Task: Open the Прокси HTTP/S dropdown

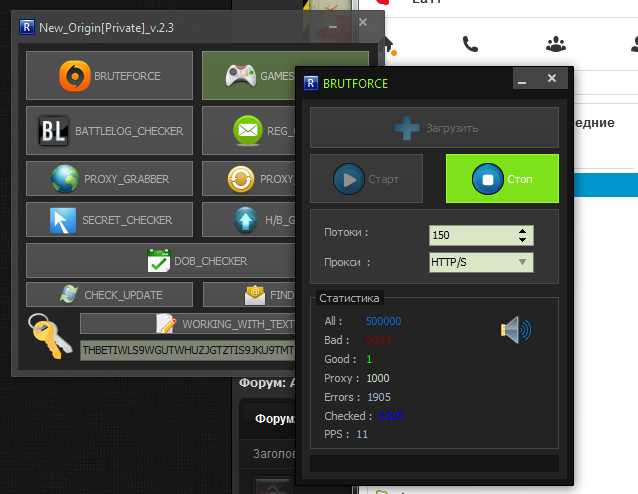Action: [481, 262]
